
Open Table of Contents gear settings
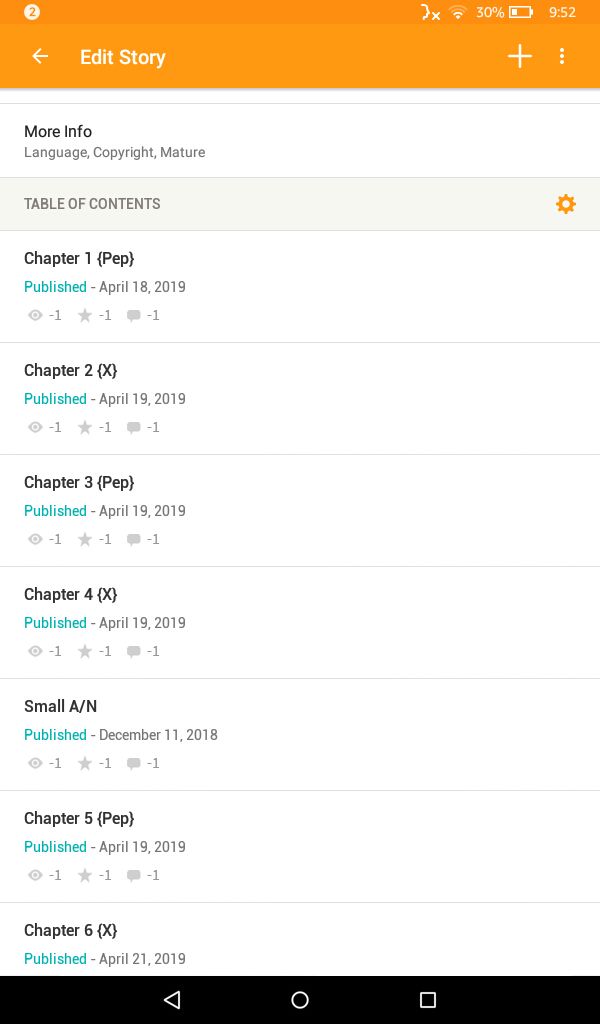click(565, 204)
